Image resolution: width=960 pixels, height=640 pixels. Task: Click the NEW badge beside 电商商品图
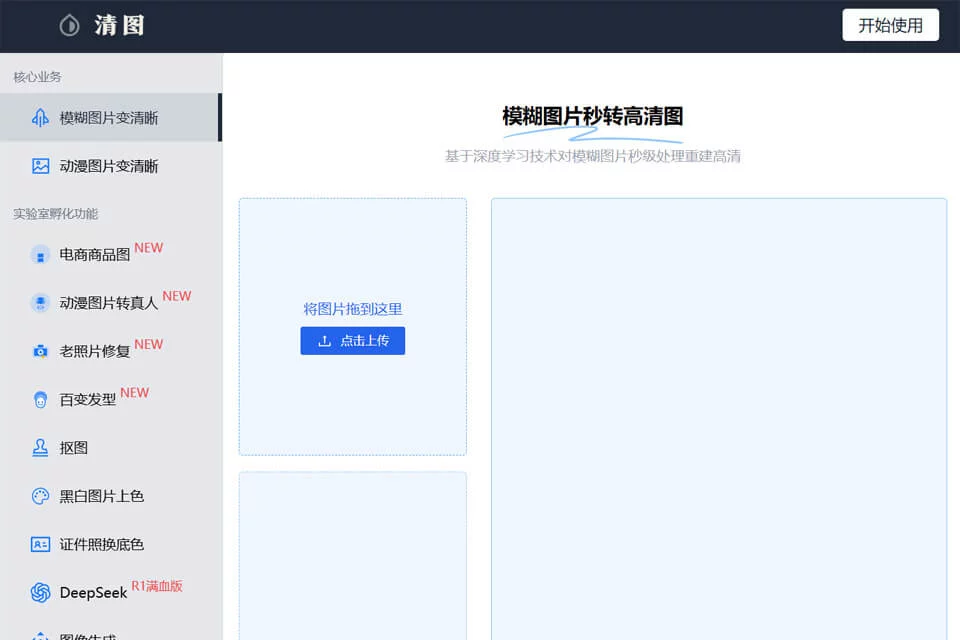coord(149,247)
